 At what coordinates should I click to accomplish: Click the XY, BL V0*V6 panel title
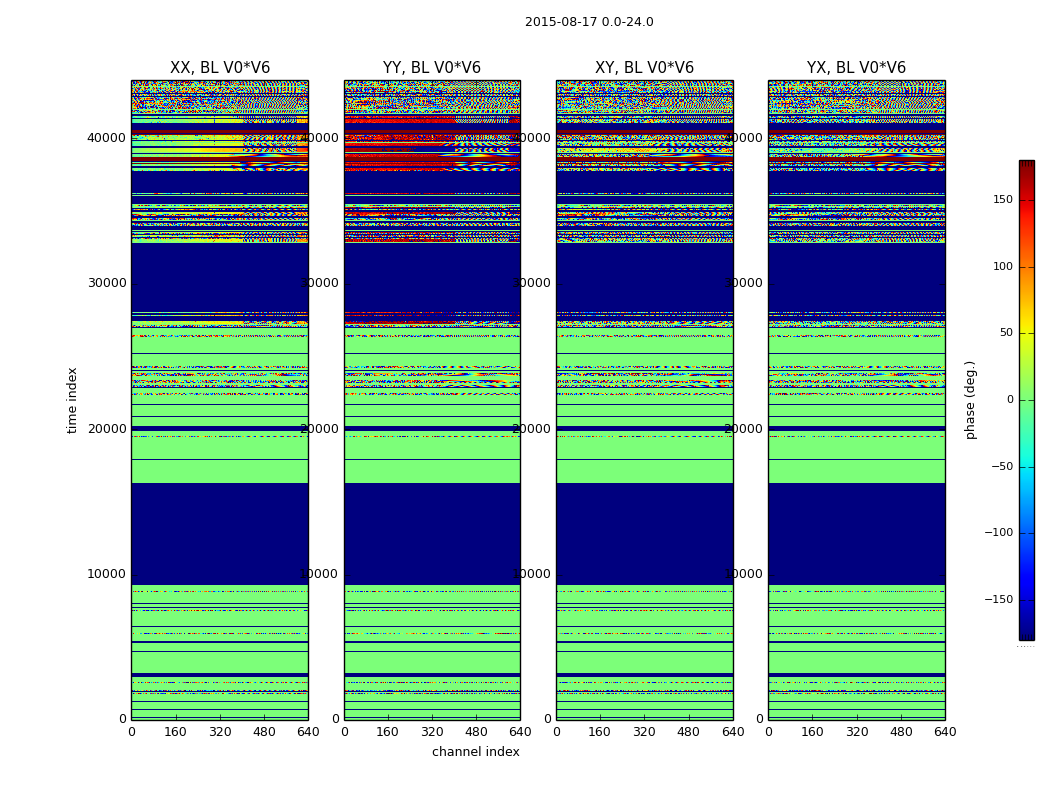point(644,68)
